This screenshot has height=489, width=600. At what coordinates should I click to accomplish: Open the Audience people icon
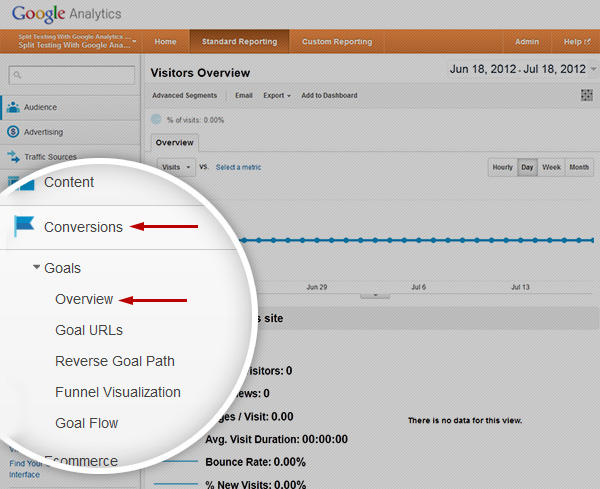coord(13,107)
